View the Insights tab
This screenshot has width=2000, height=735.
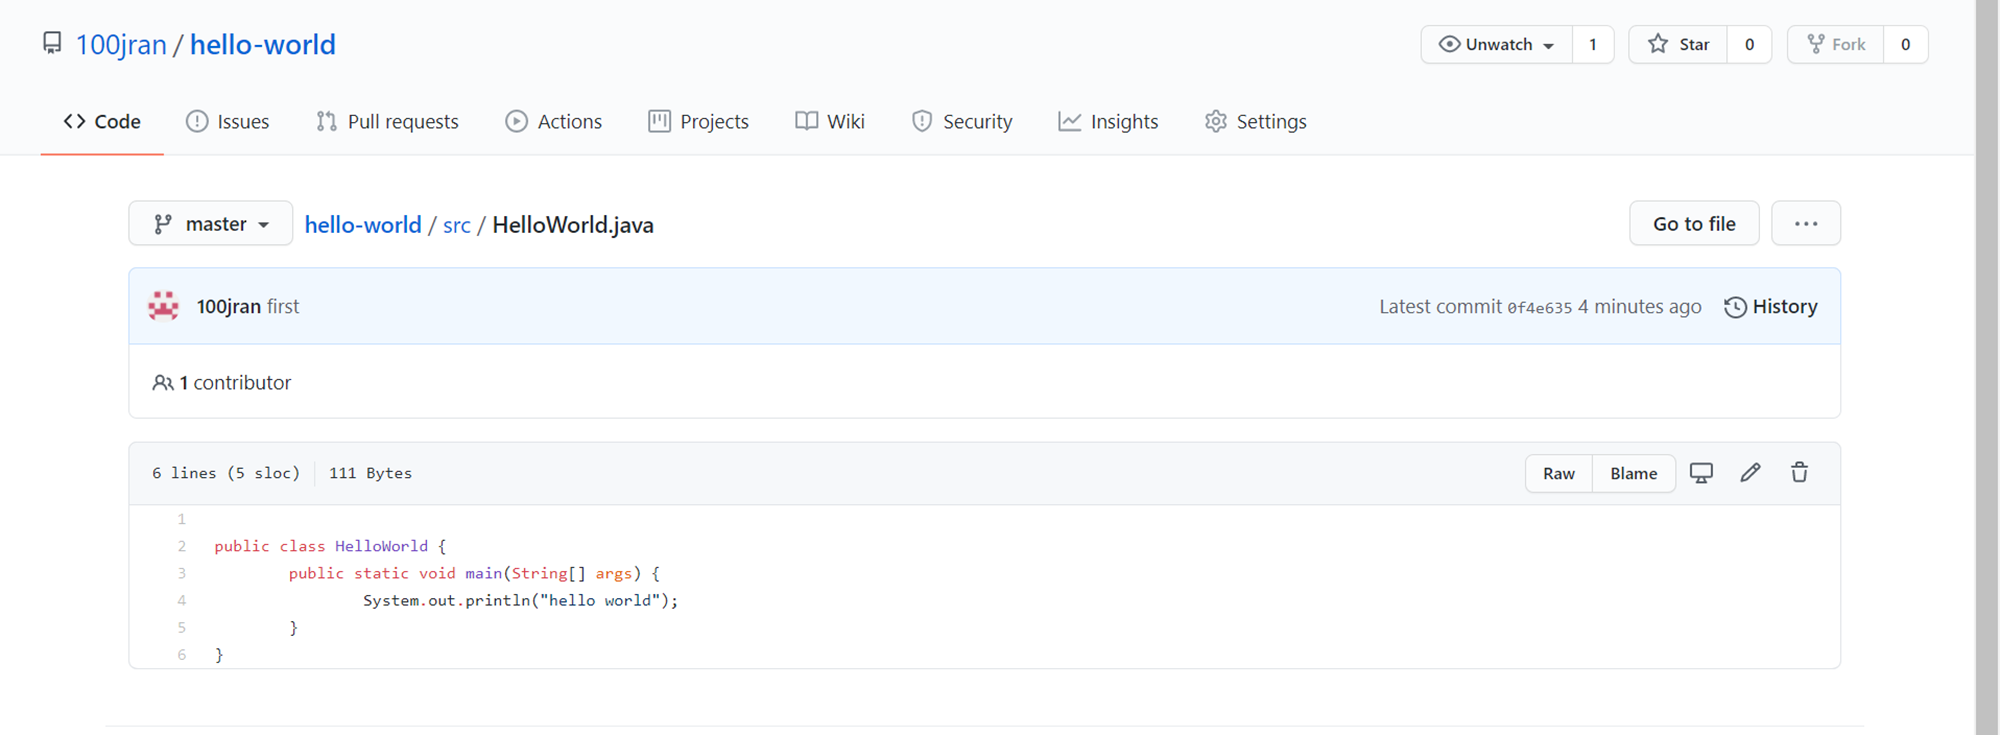(x=1108, y=121)
